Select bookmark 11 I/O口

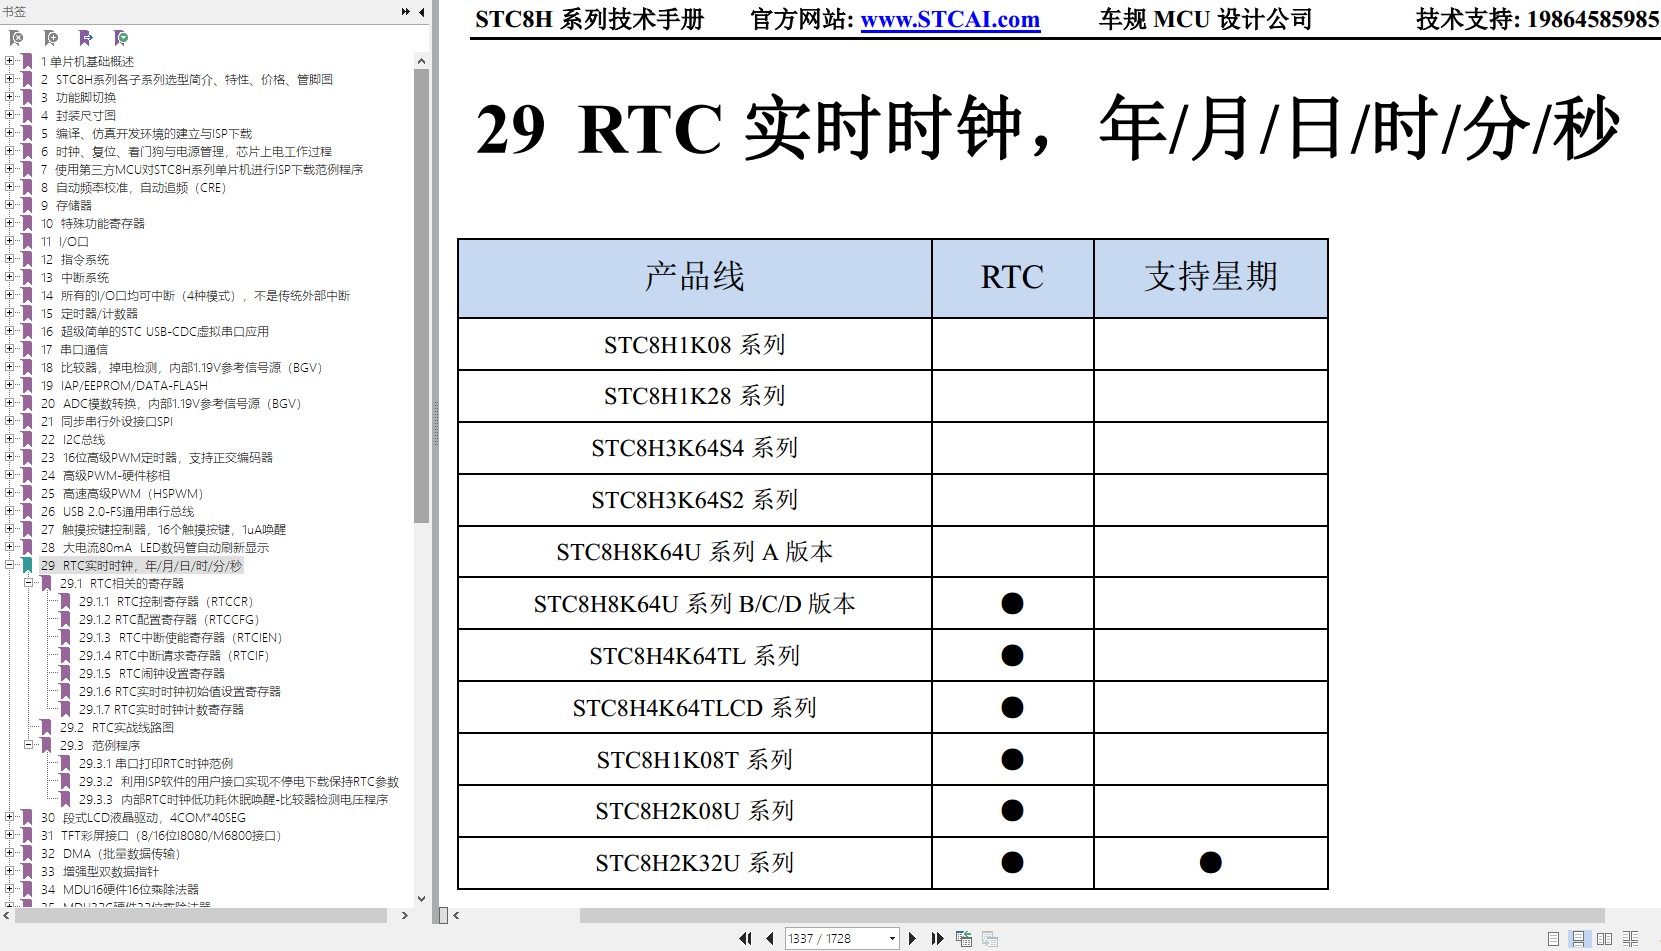65,242
